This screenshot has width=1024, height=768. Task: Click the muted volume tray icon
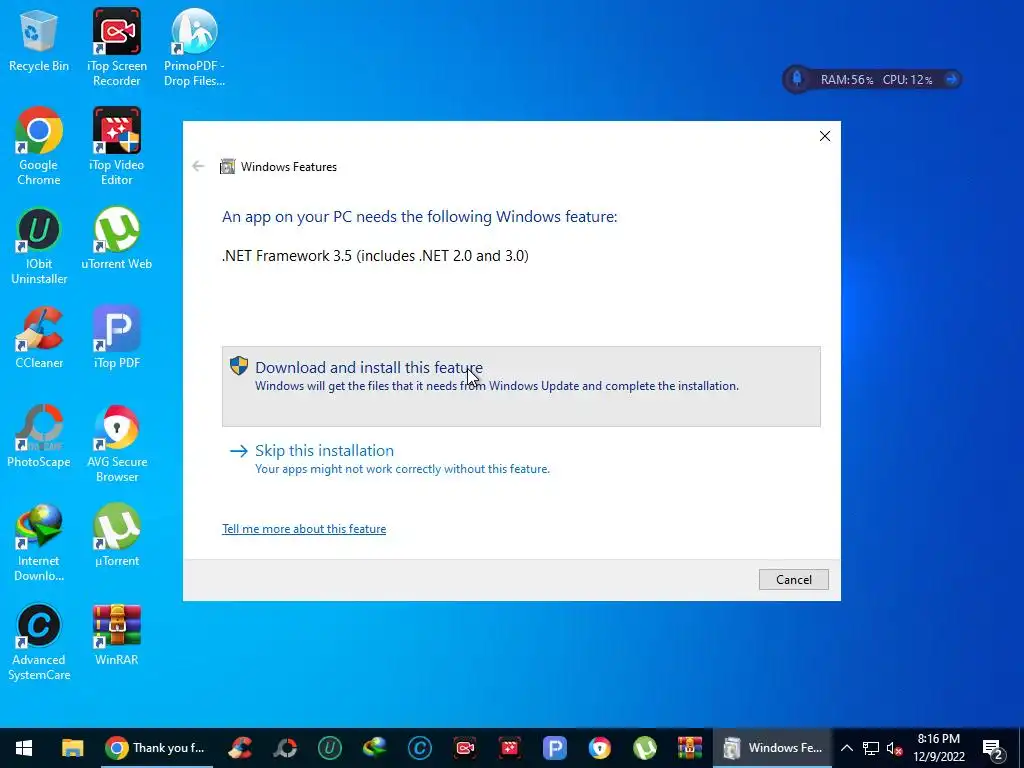tap(895, 748)
